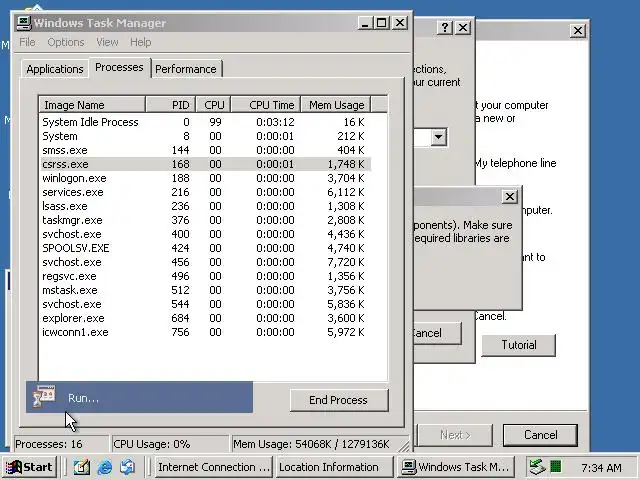Select svchost.exe with PID 456

point(206,262)
